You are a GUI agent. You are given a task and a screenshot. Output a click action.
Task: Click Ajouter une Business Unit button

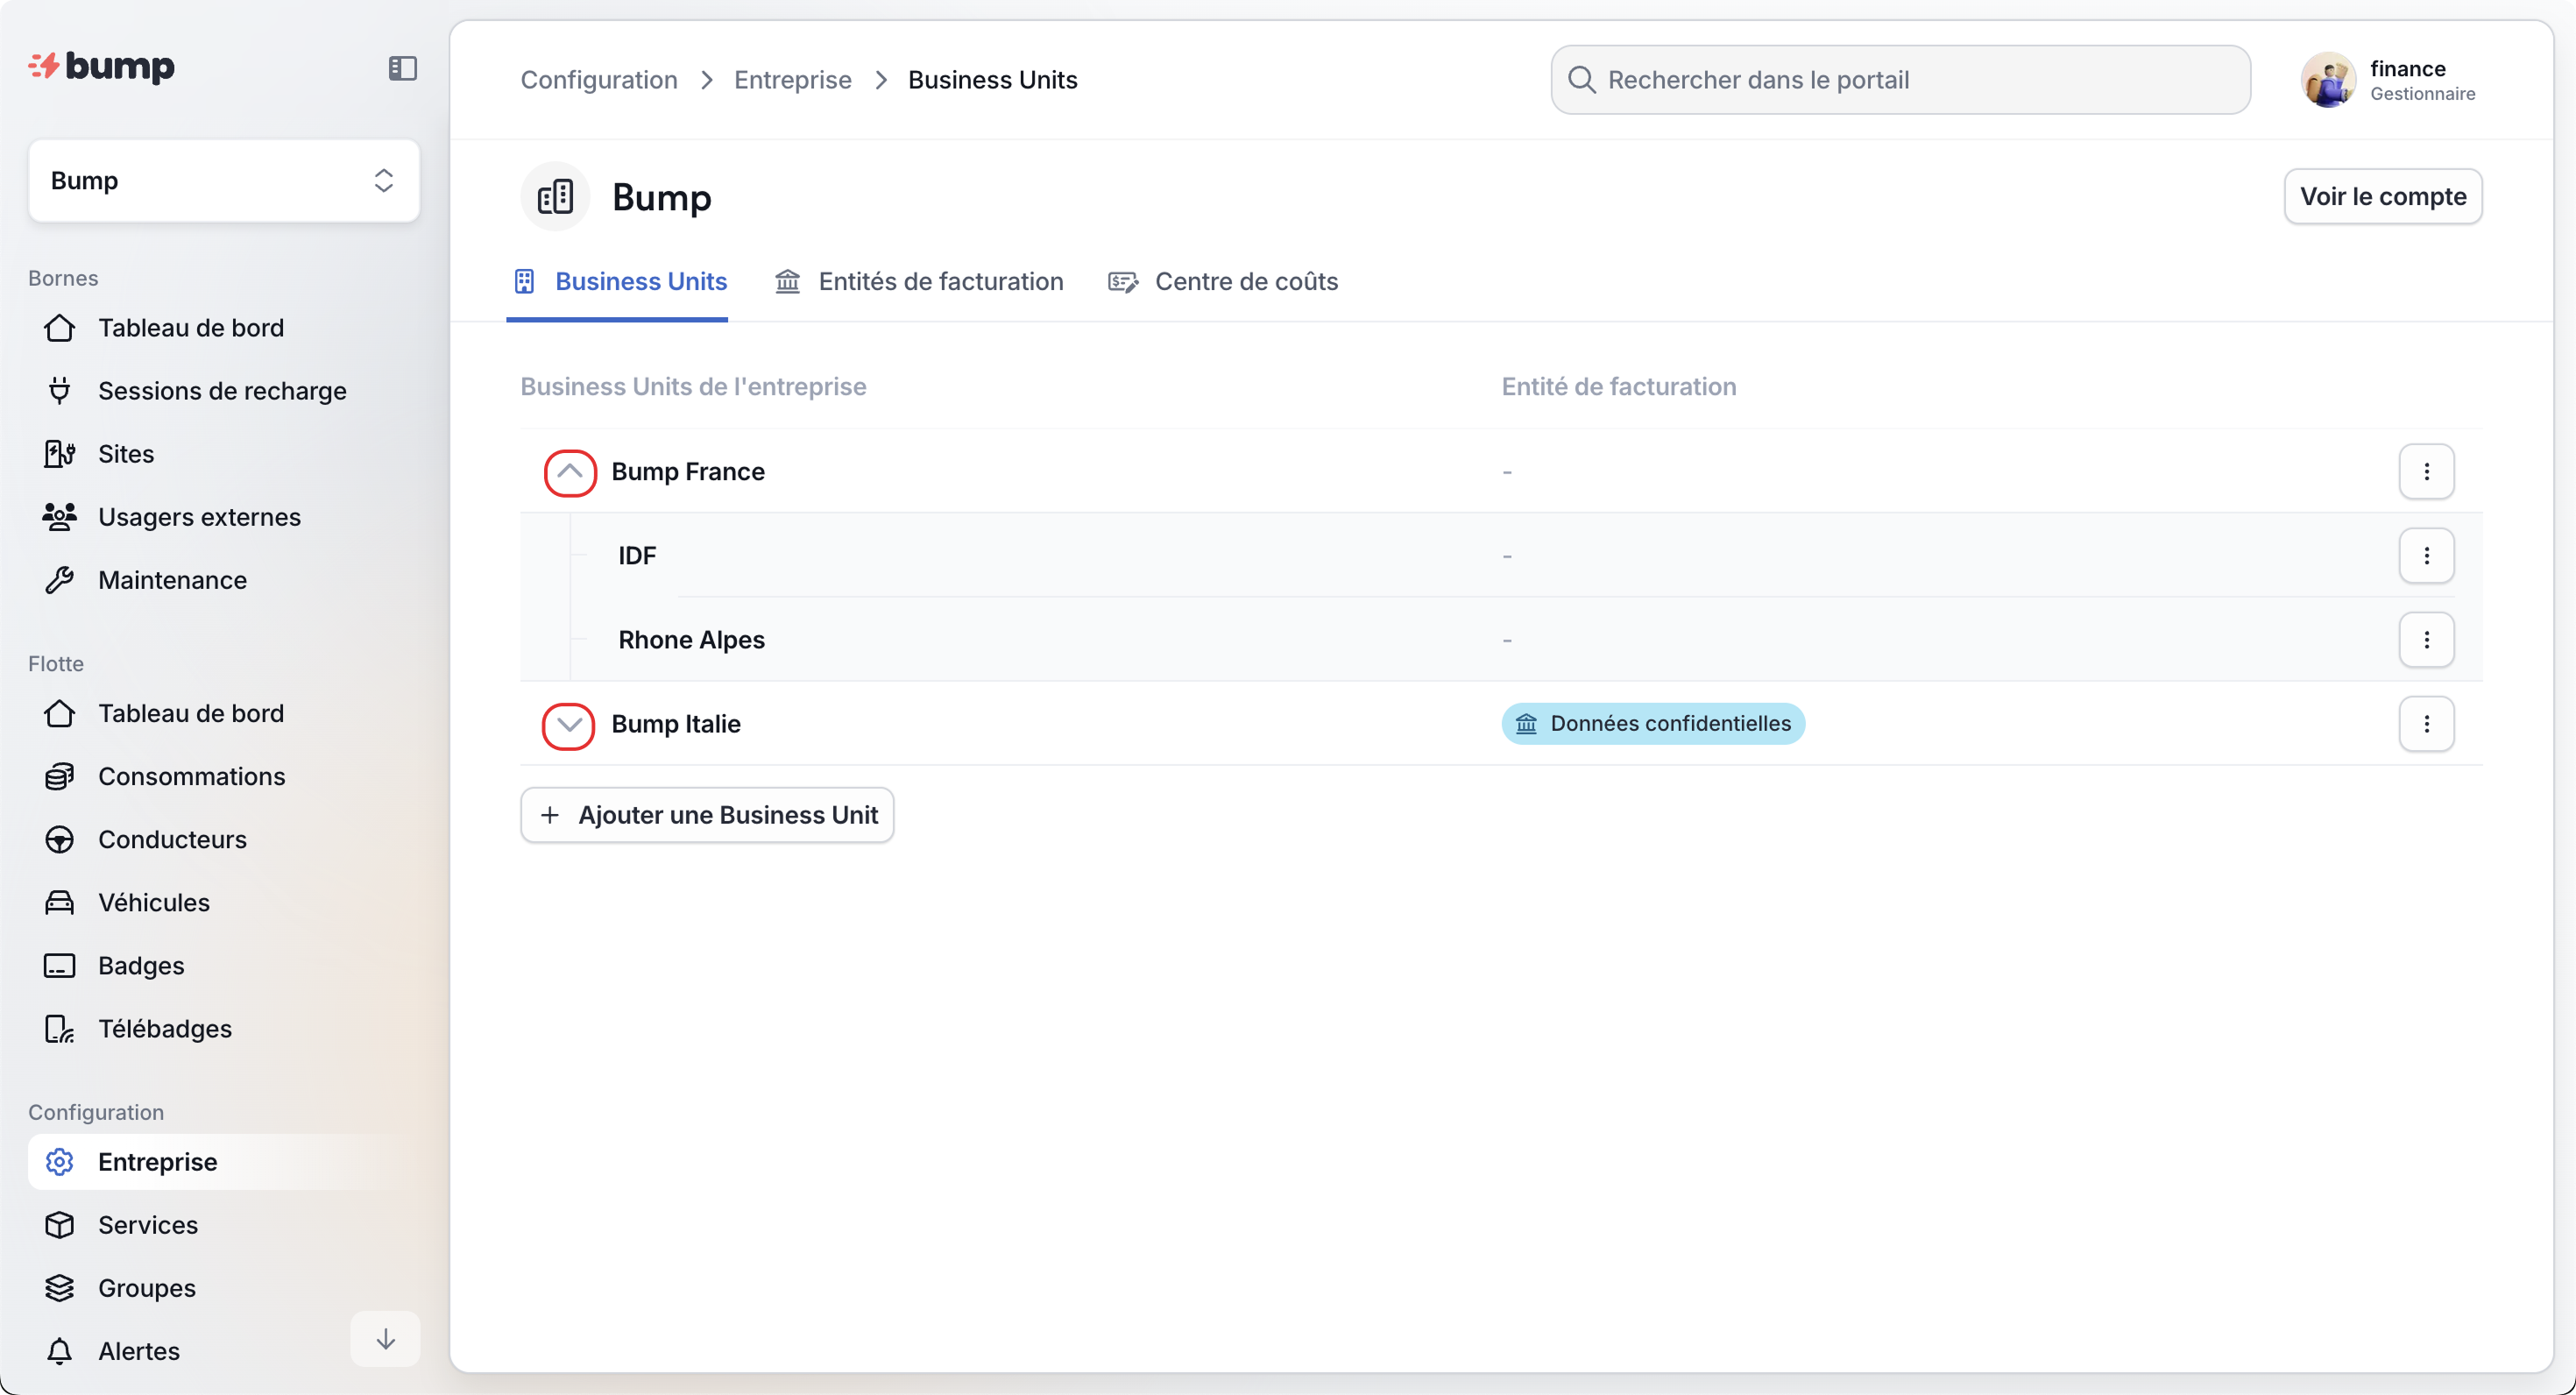707,815
